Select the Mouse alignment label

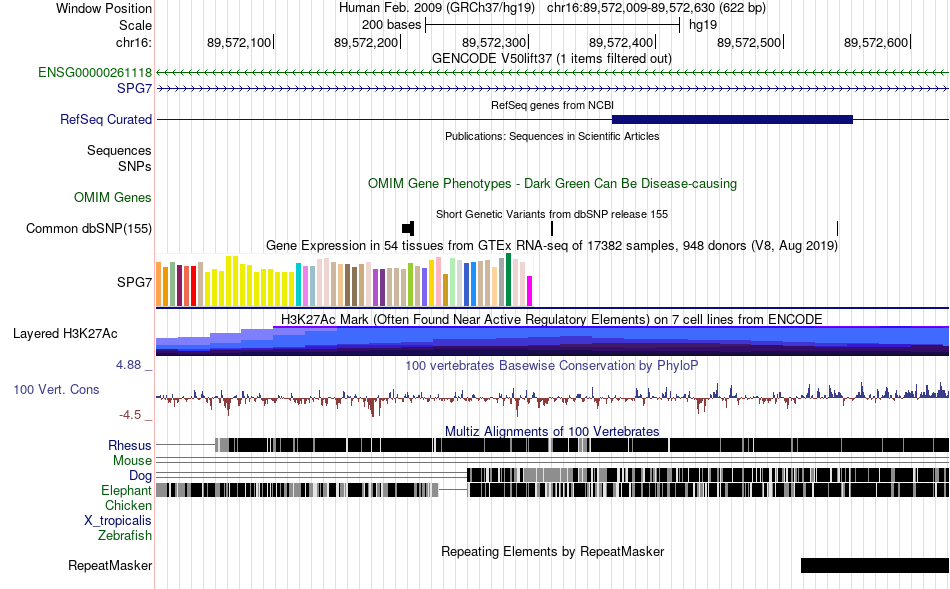click(132, 461)
